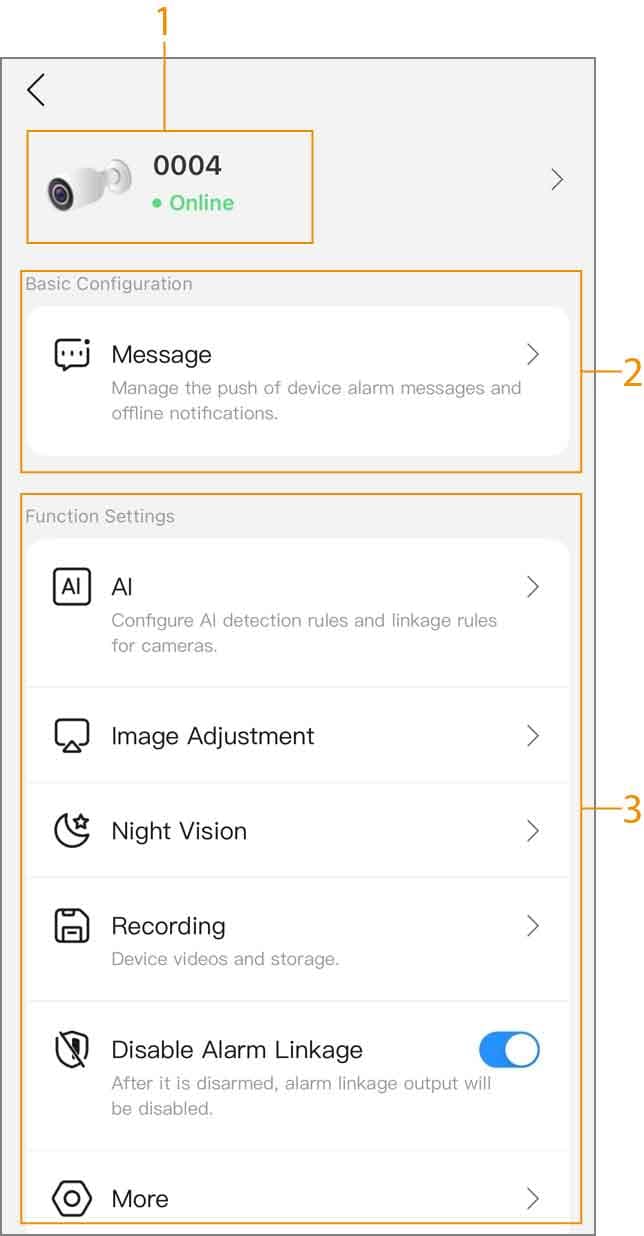Go back using the top-left arrow

coord(36,90)
